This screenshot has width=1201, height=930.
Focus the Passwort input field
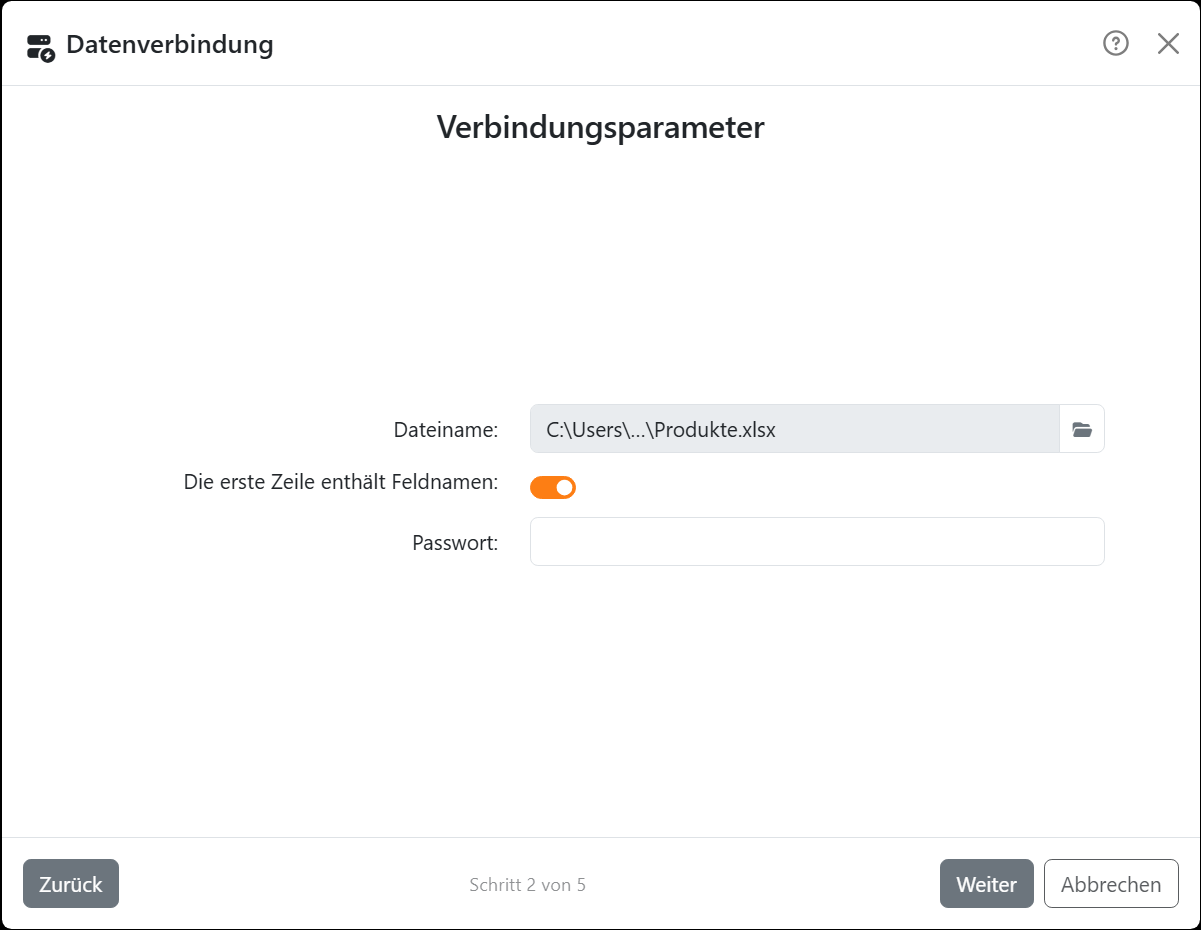pos(817,541)
